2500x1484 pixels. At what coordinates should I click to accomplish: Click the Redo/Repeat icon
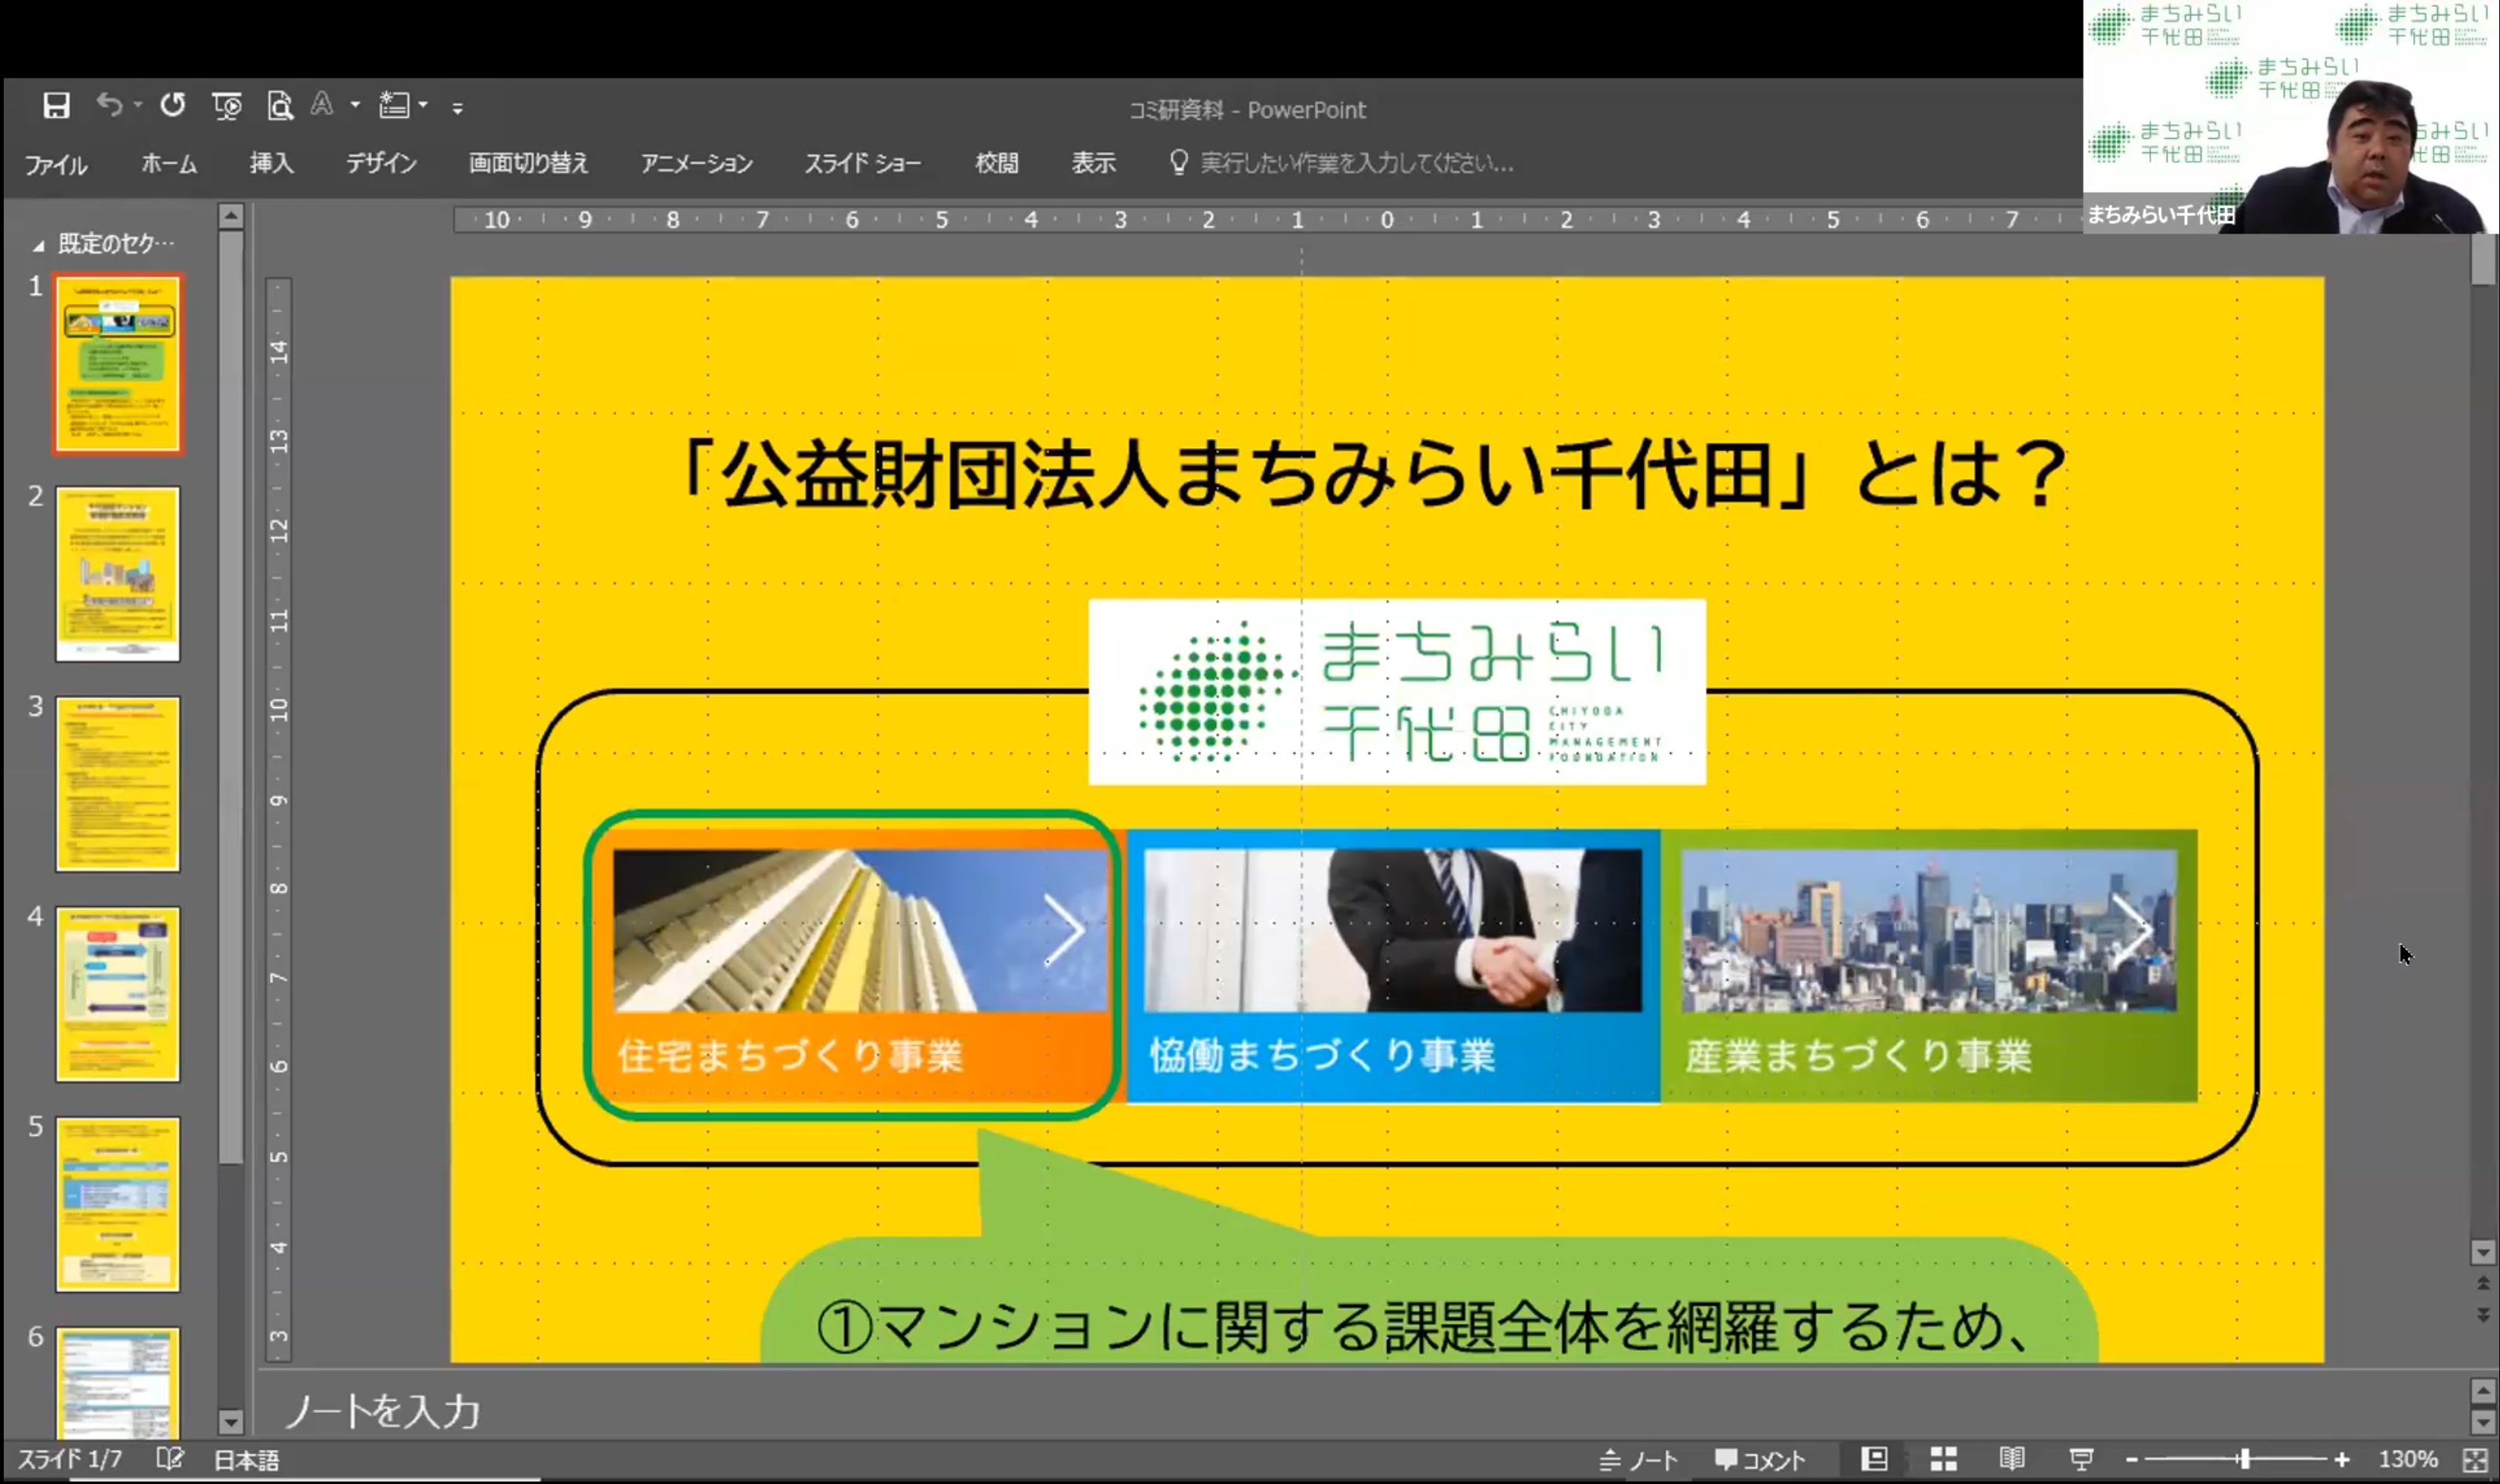[x=172, y=104]
